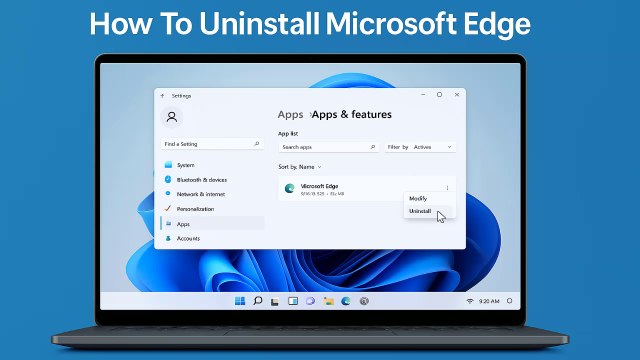640x360 pixels.
Task: Select Apps in the sidebar
Action: [x=213, y=224]
